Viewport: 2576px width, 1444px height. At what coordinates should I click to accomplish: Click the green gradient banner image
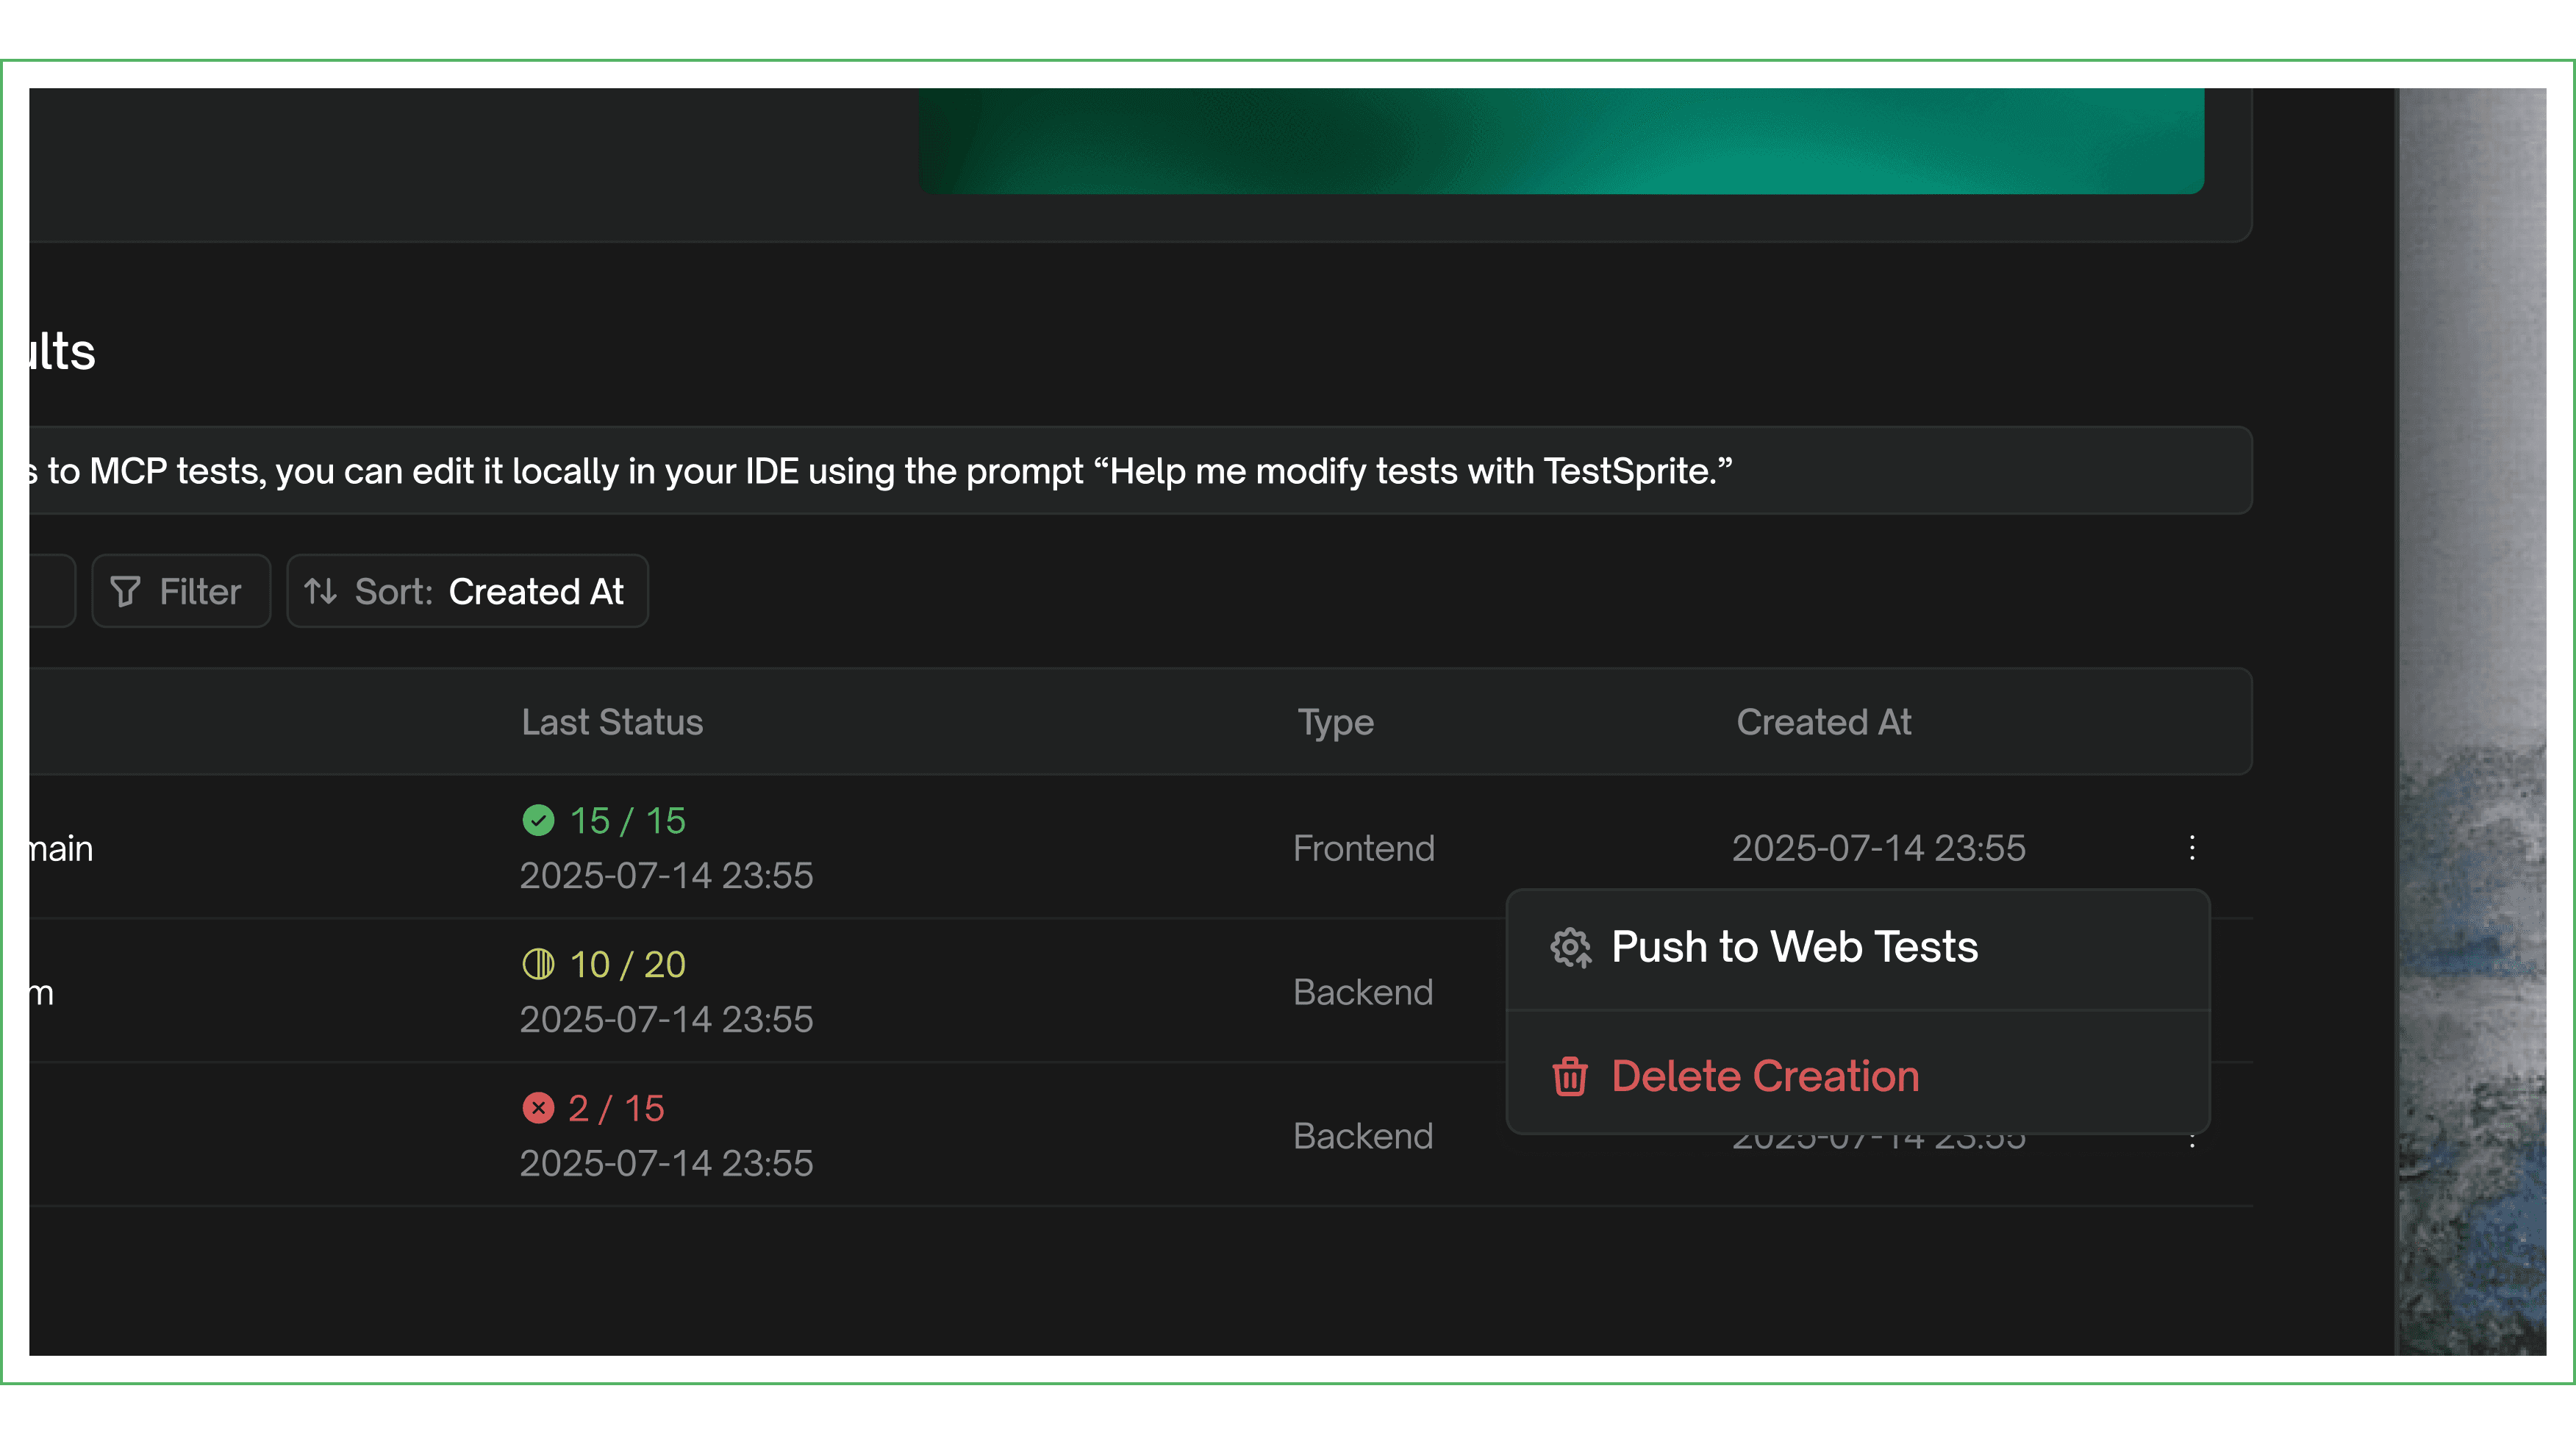coord(1560,140)
